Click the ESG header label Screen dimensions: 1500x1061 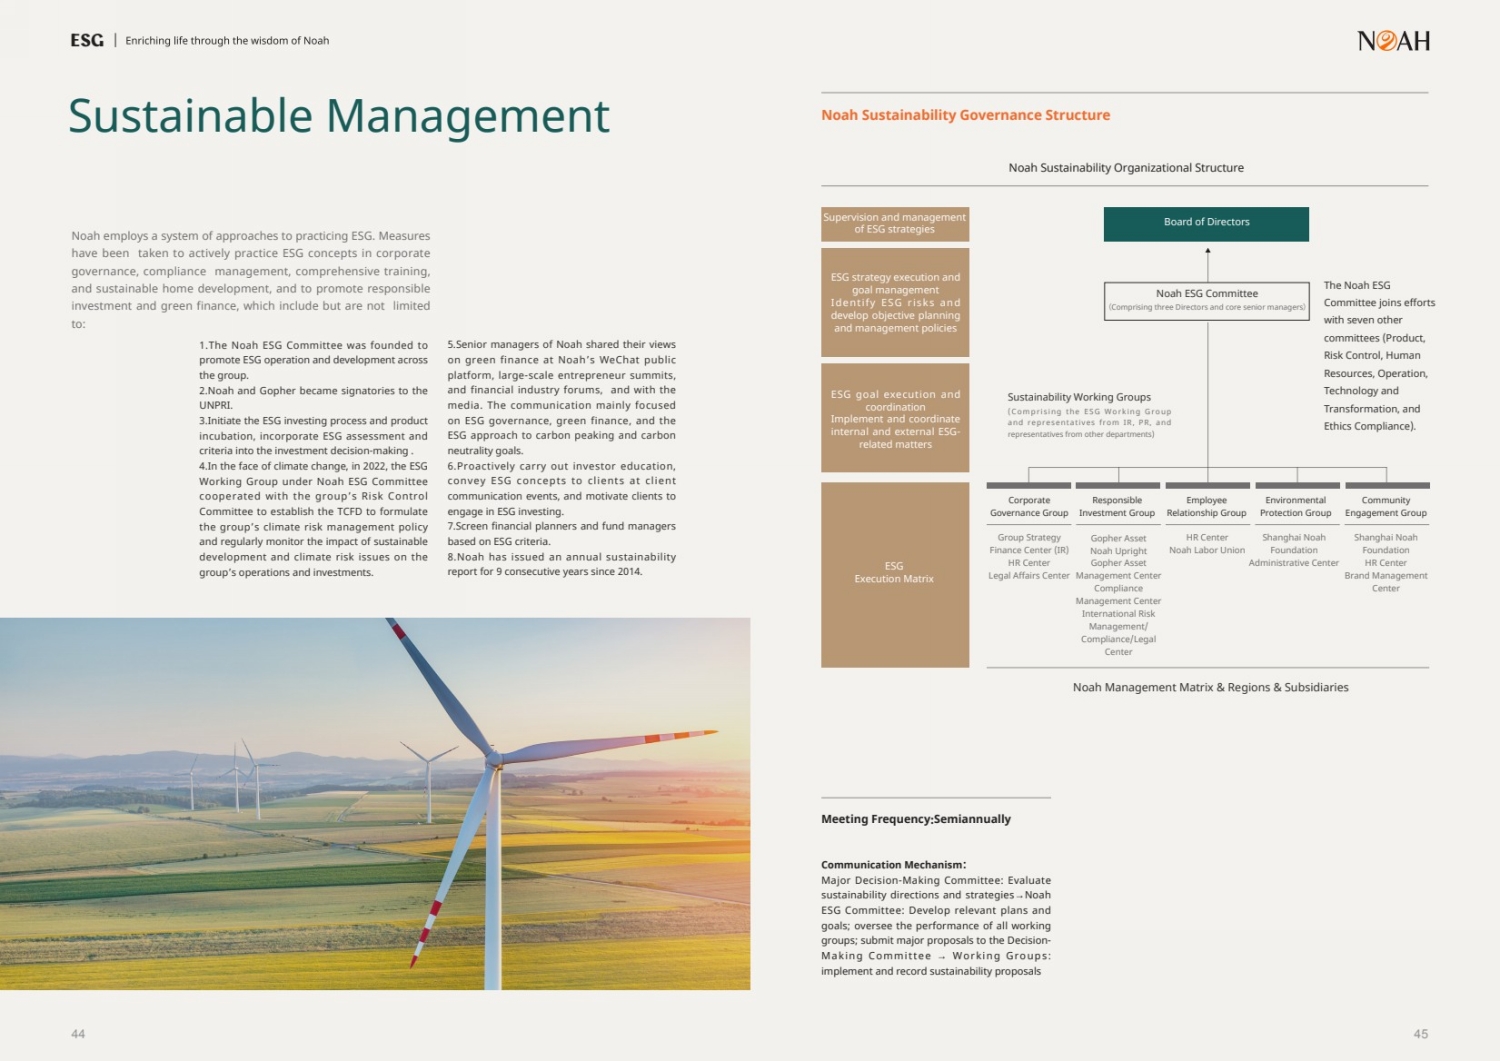click(87, 40)
